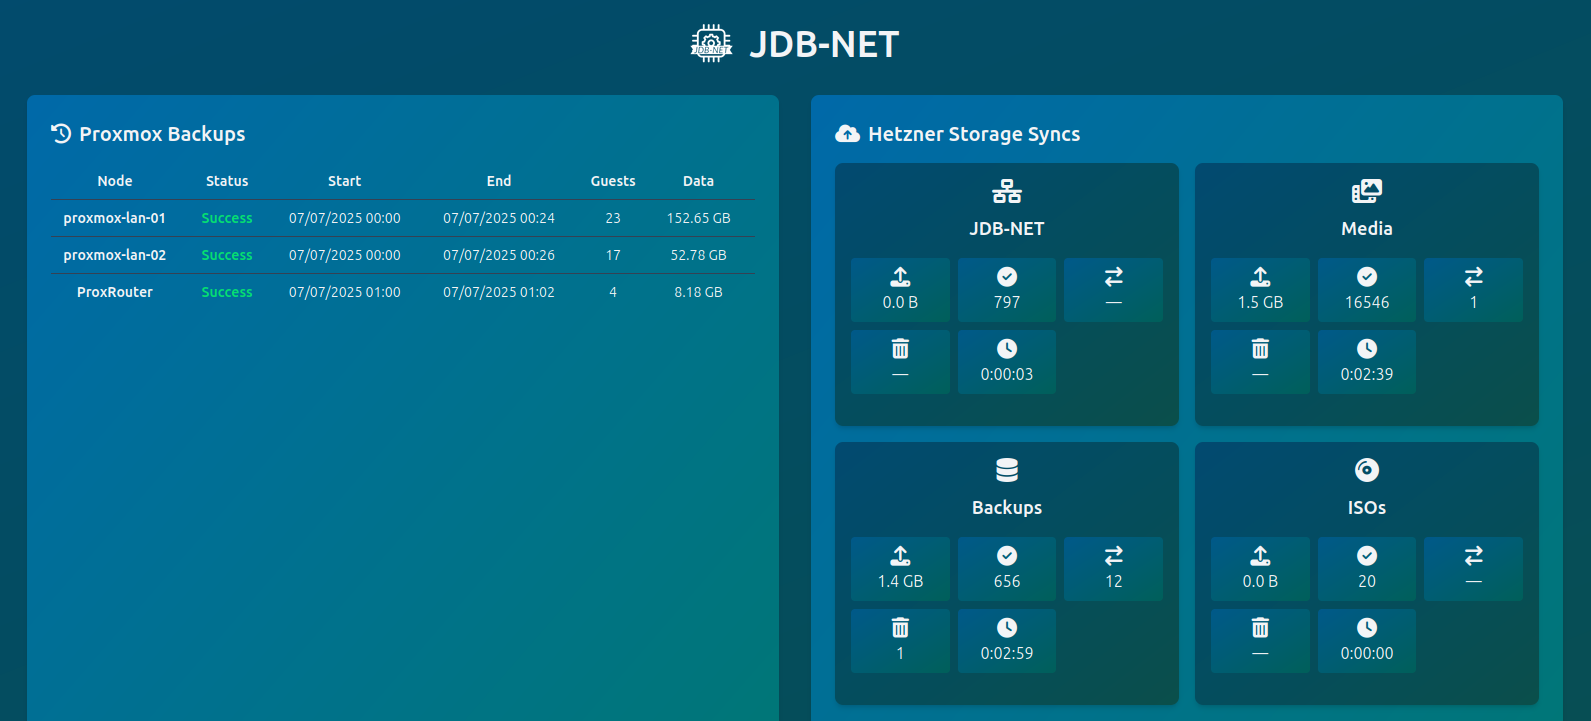Viewport: 1591px width, 721px height.
Task: Click the 152.65 GB data value
Action: coord(699,218)
